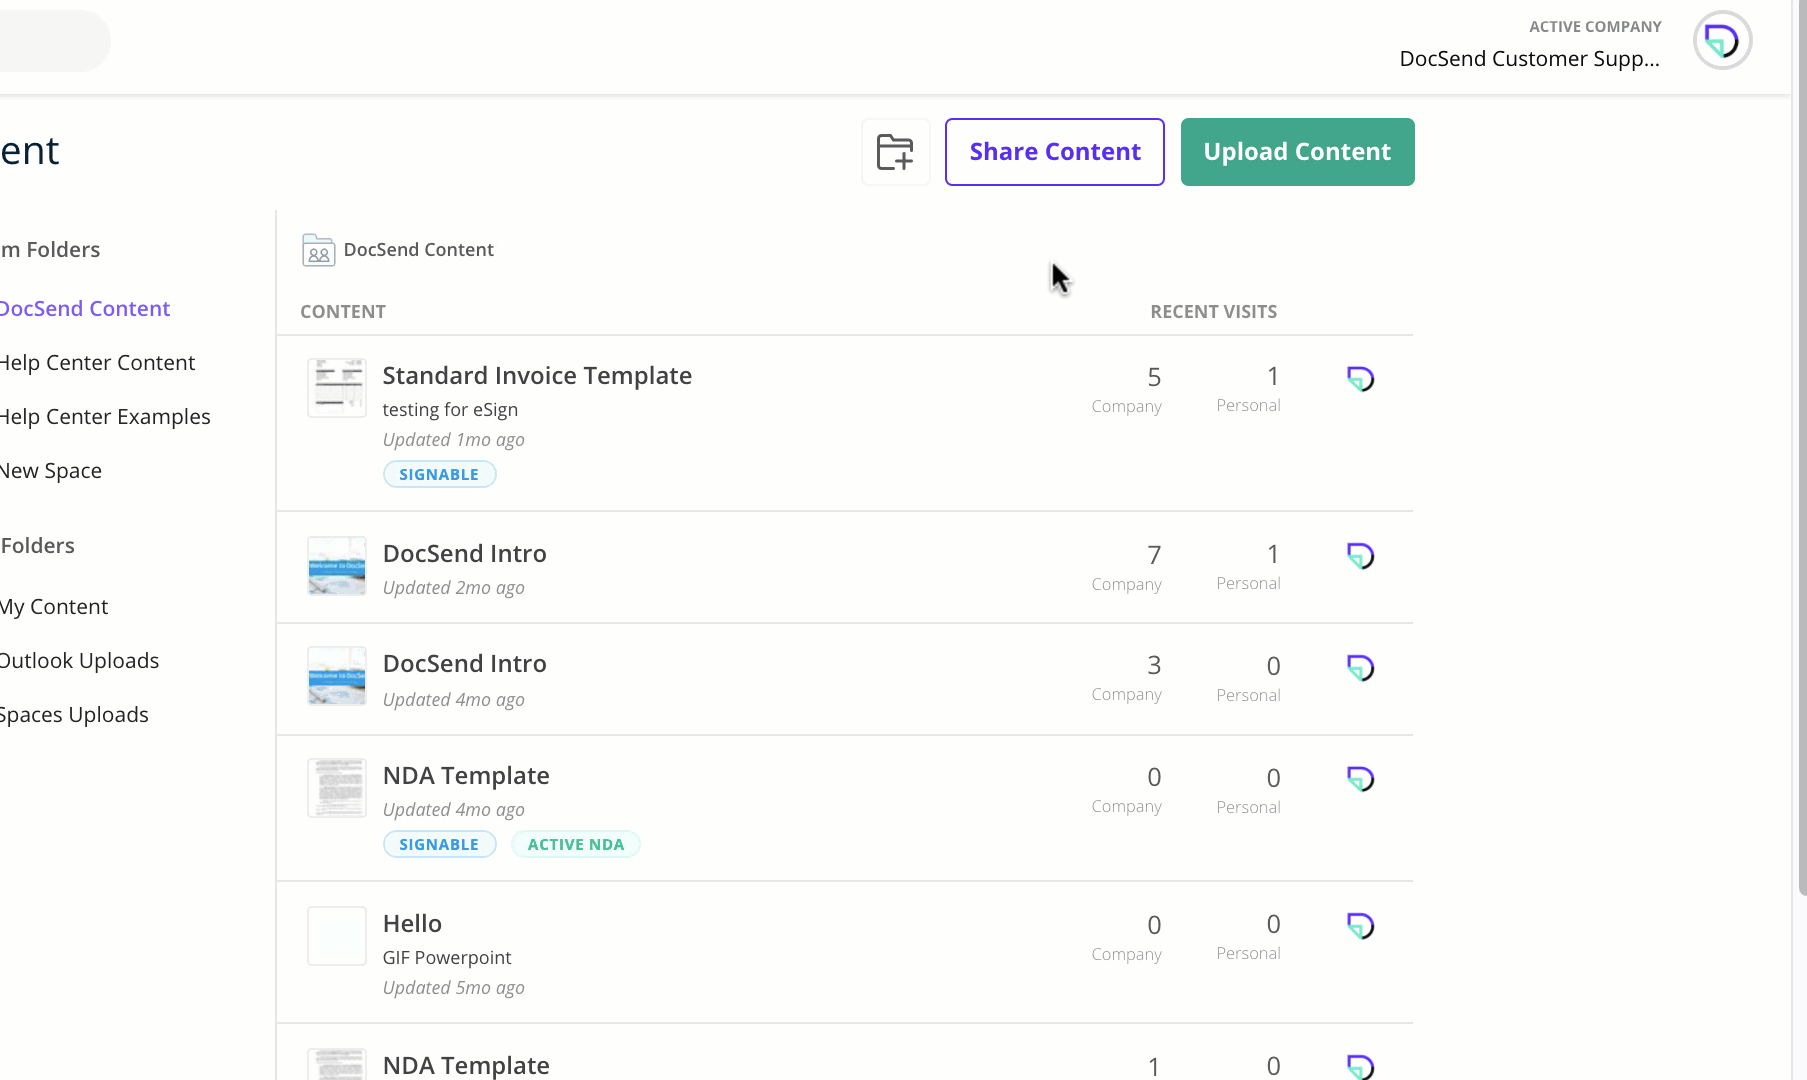Click the new folder icon button
1807x1080 pixels.
(895, 152)
